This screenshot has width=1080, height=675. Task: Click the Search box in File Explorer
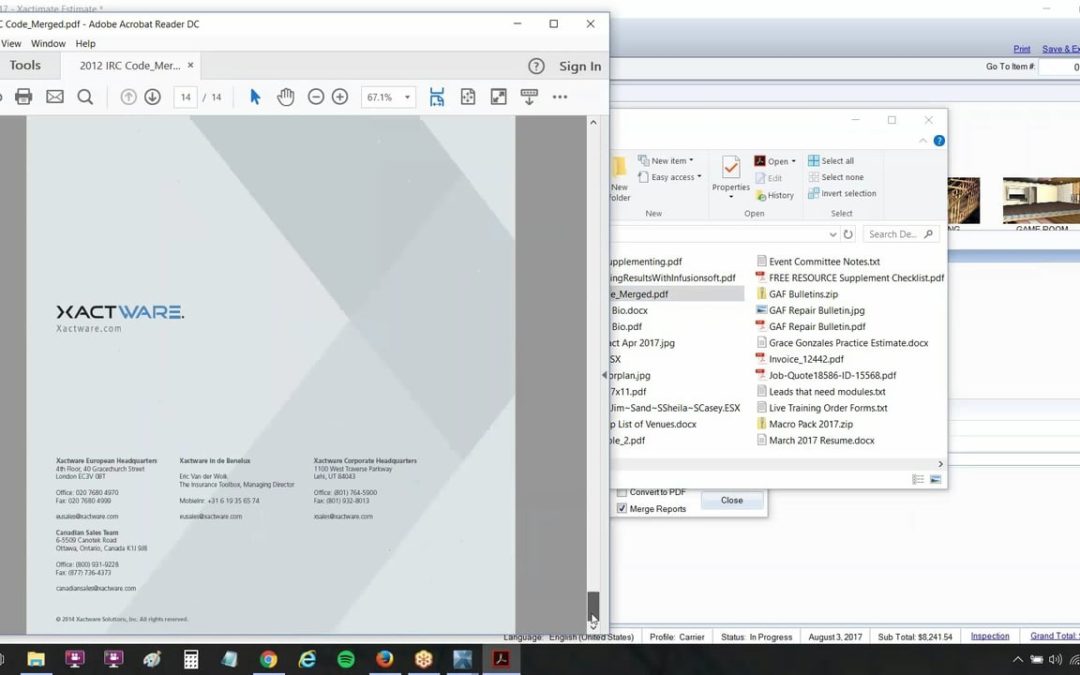click(x=902, y=234)
